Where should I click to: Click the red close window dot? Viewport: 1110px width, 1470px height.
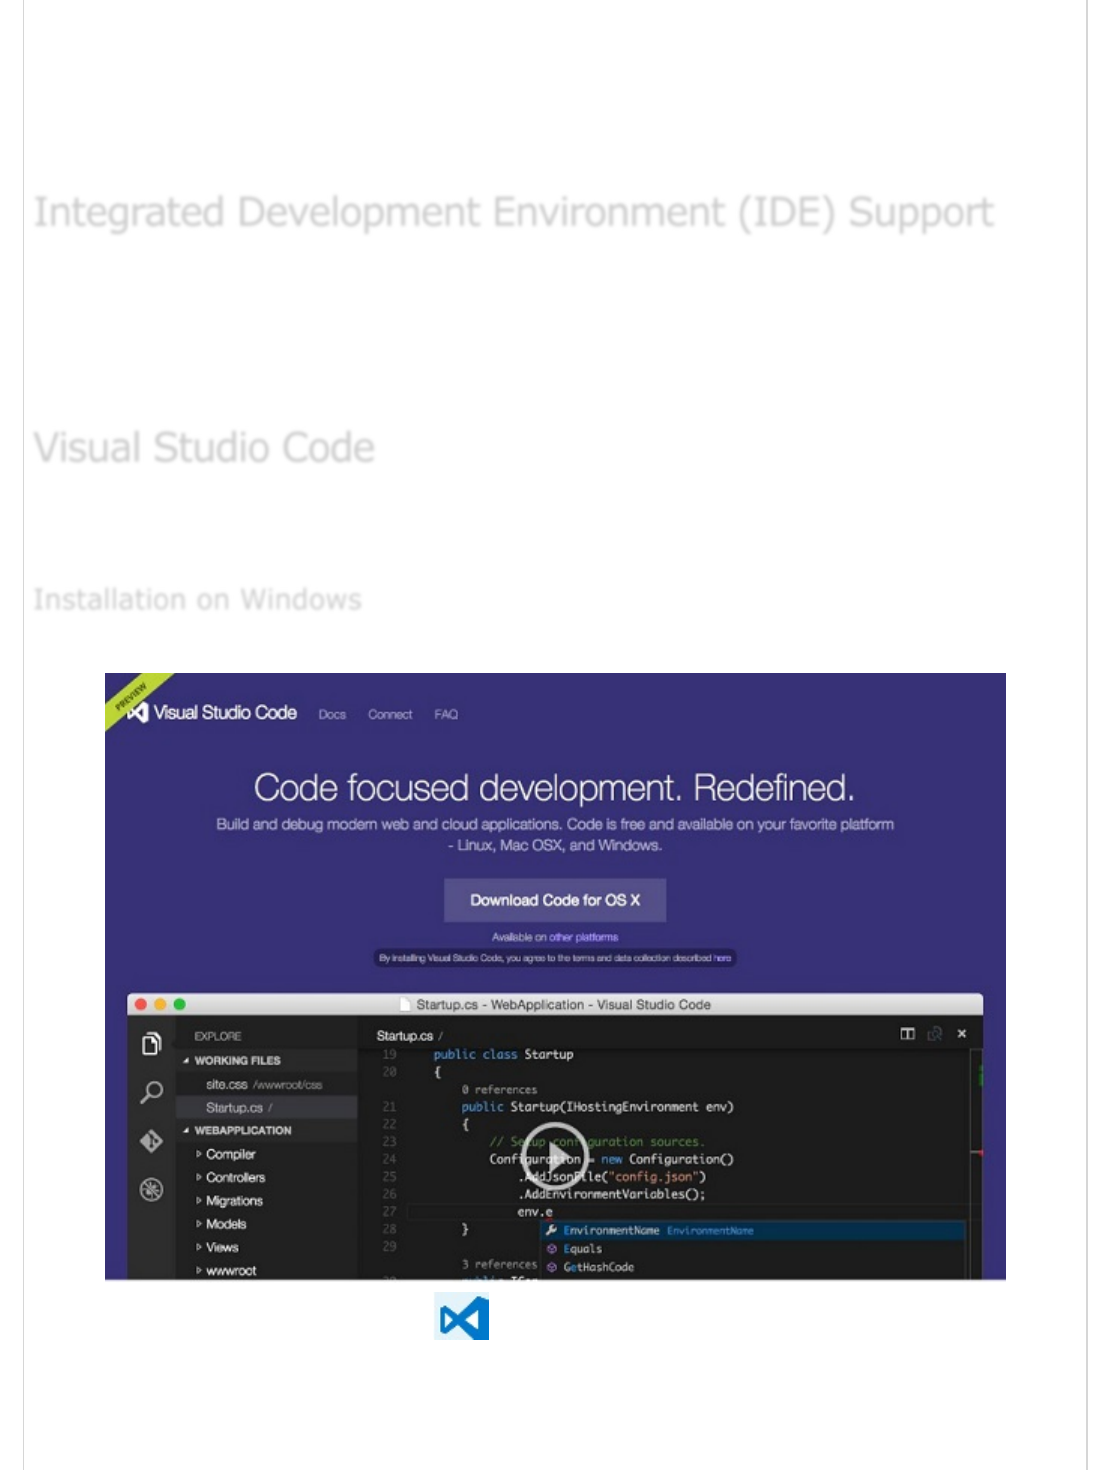[x=141, y=1004]
